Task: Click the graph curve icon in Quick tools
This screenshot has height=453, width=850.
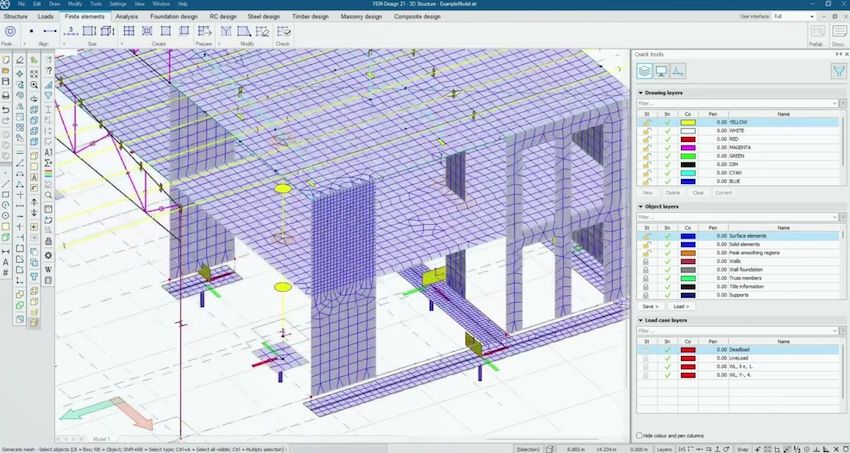Action: [x=678, y=70]
